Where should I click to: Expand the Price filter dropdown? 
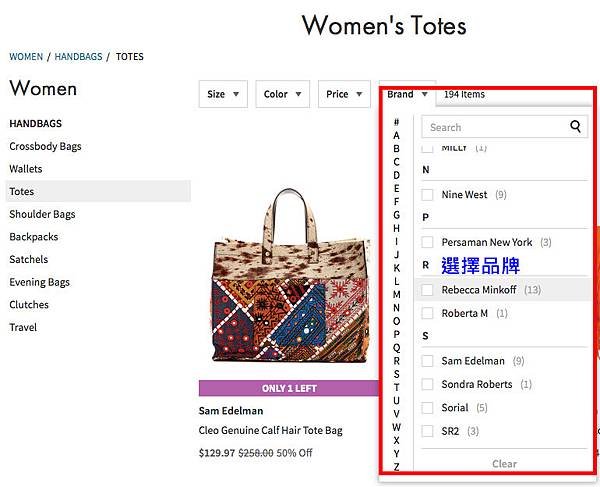click(344, 94)
